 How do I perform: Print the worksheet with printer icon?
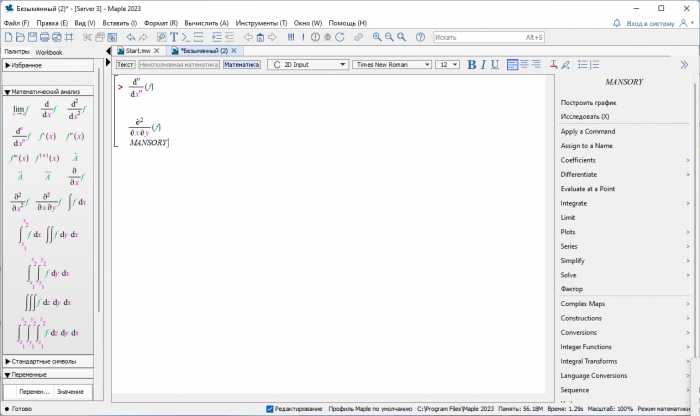pyautogui.click(x=44, y=37)
